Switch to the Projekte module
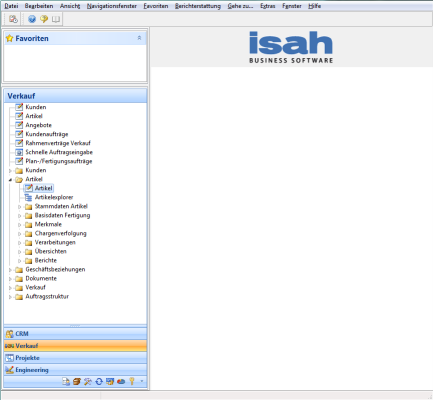The width and height of the screenshot is (433, 400). [x=75, y=358]
